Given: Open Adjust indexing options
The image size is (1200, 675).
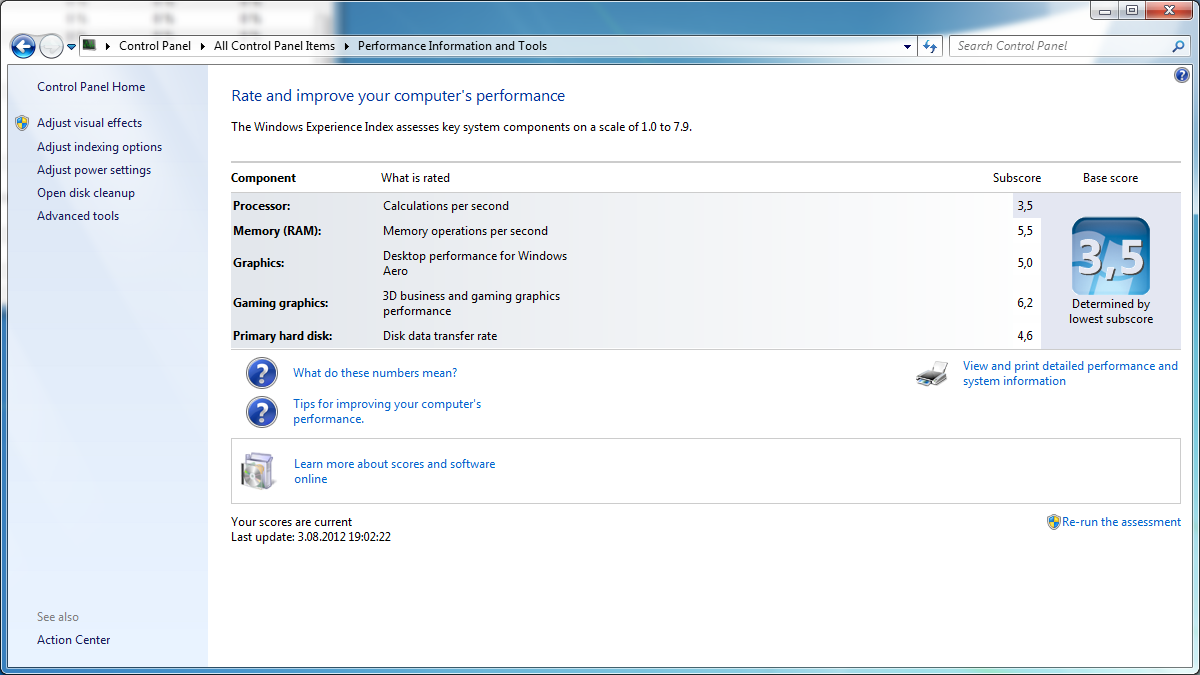Looking at the screenshot, I should (99, 147).
